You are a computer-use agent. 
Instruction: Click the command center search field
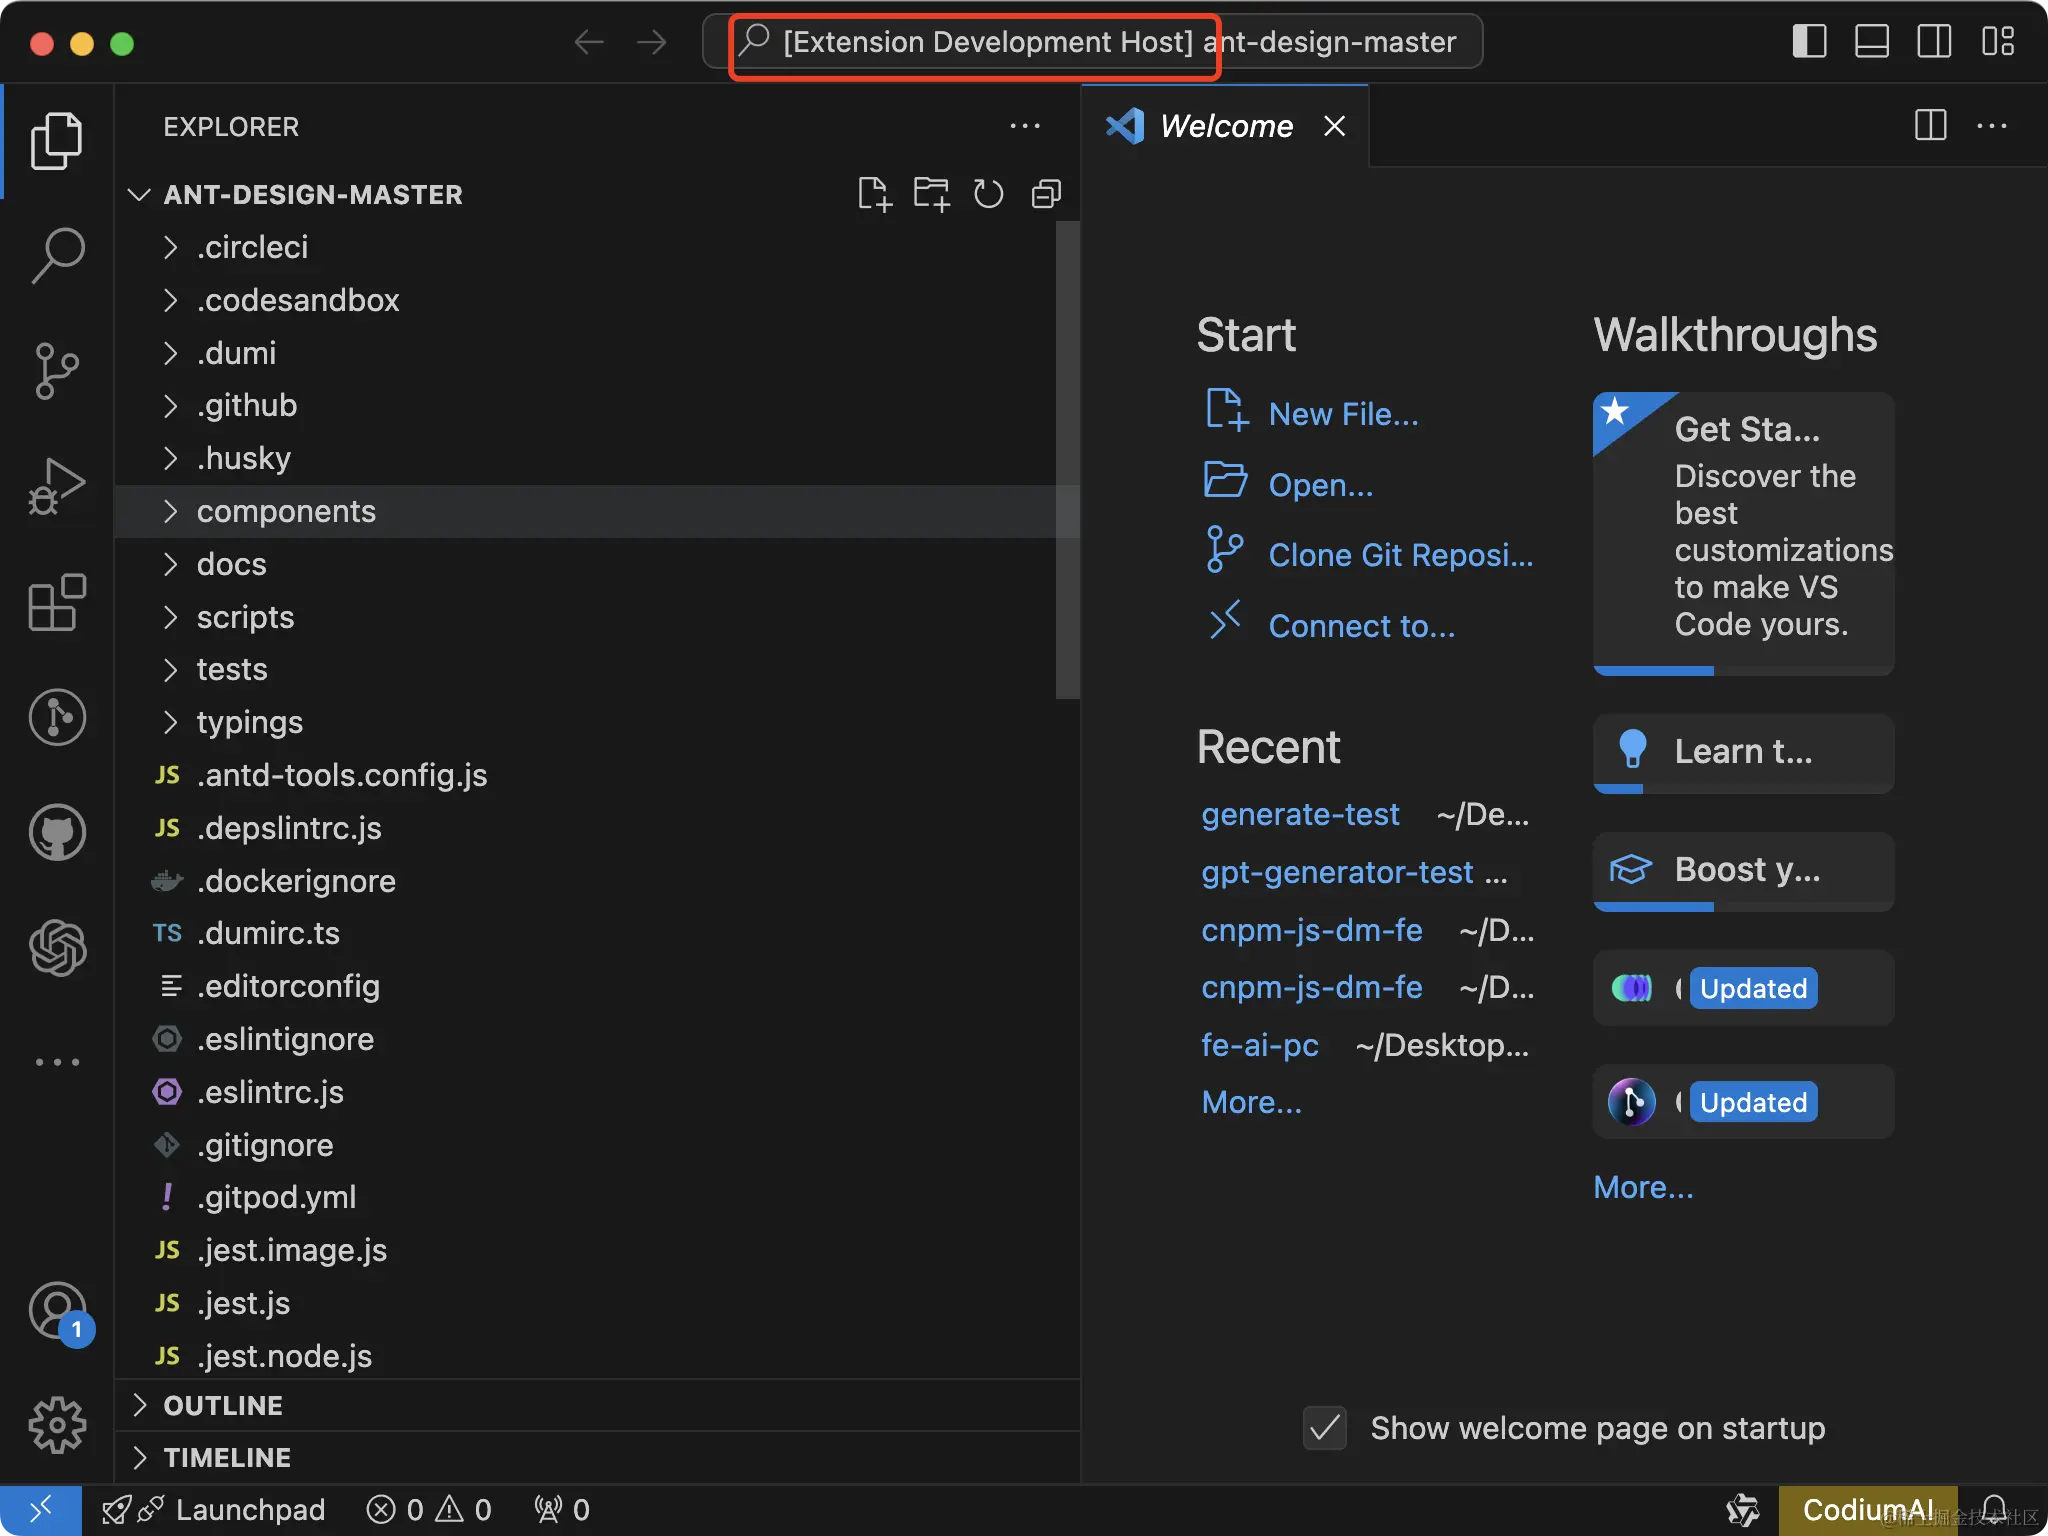click(1092, 42)
